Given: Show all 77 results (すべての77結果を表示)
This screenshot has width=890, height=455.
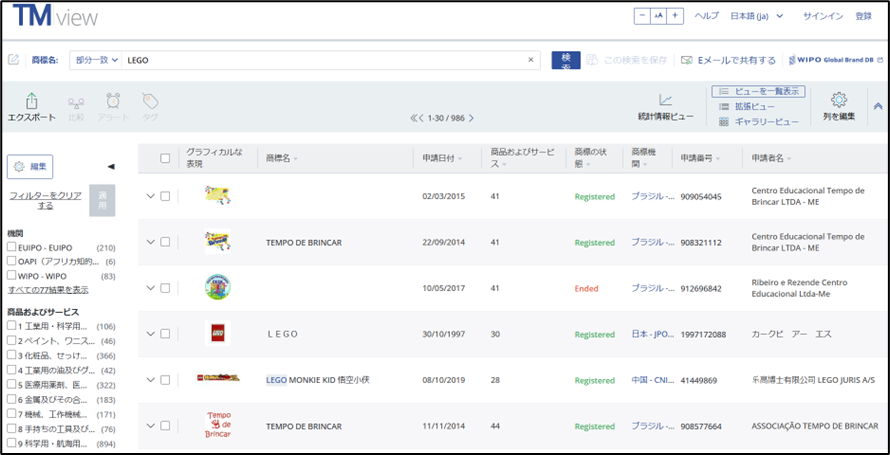Looking at the screenshot, I should pyautogui.click(x=48, y=290).
